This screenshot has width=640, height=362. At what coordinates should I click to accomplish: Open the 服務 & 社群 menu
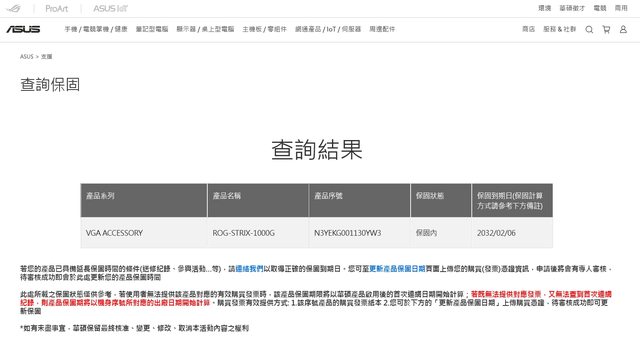pyautogui.click(x=559, y=29)
